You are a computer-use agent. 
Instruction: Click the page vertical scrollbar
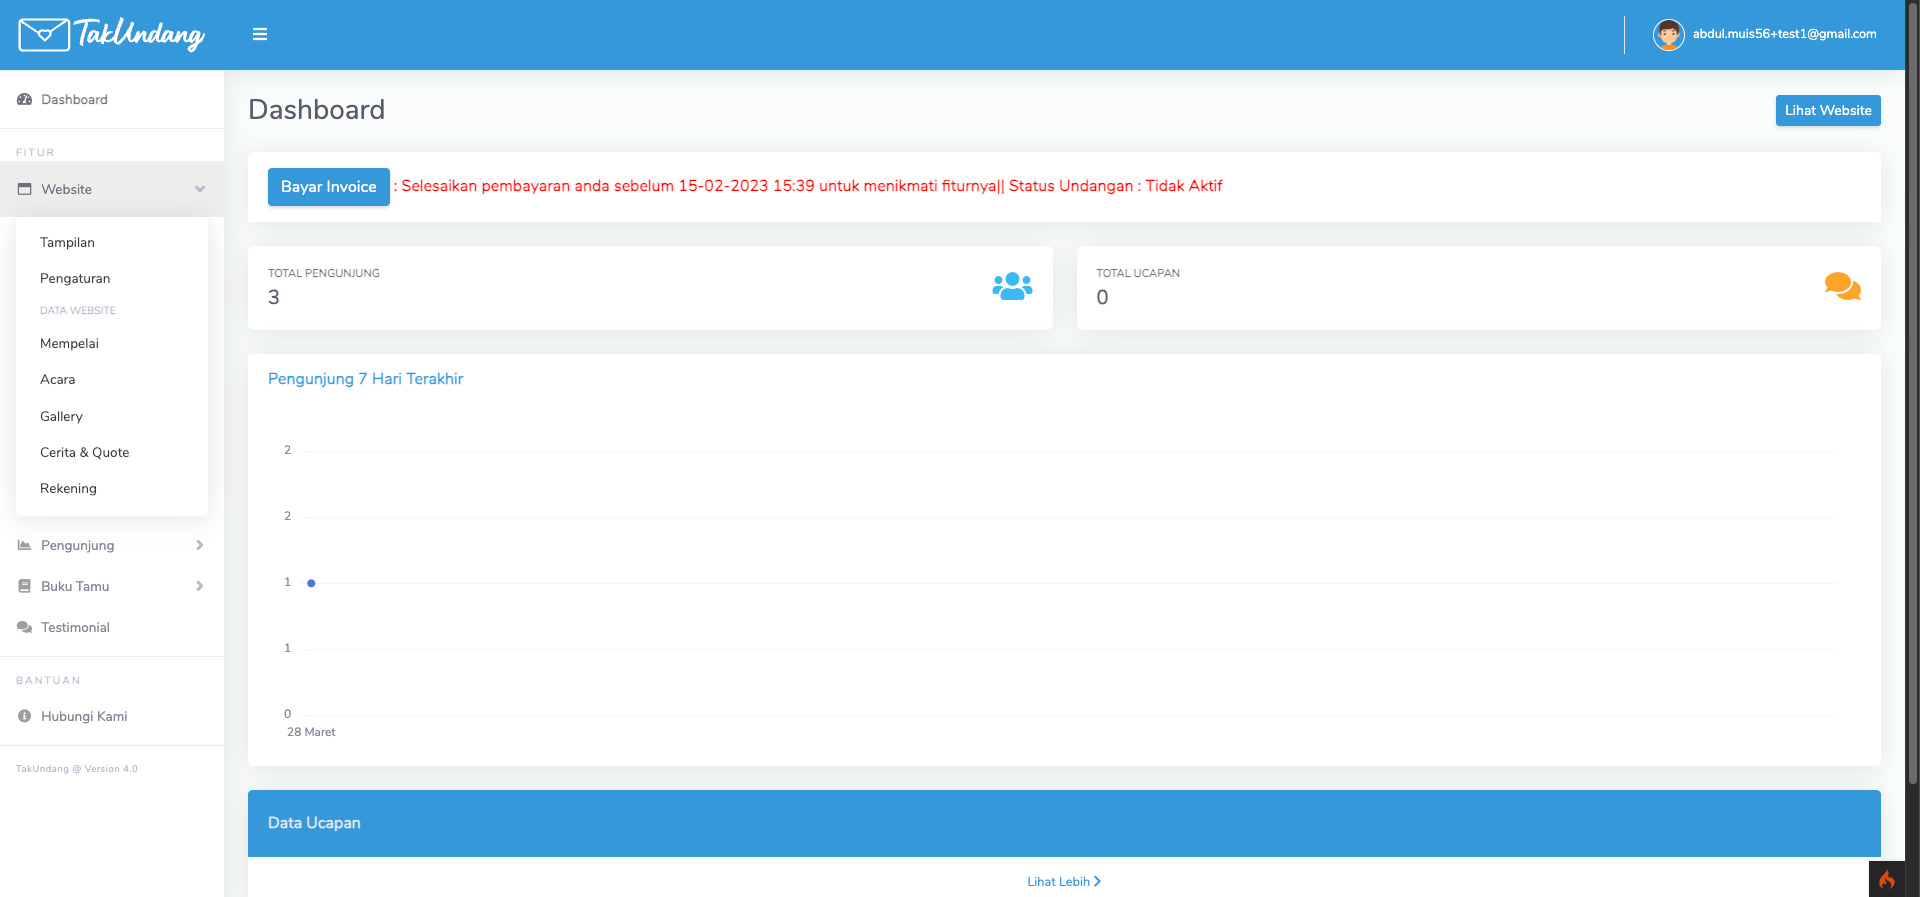1912,400
